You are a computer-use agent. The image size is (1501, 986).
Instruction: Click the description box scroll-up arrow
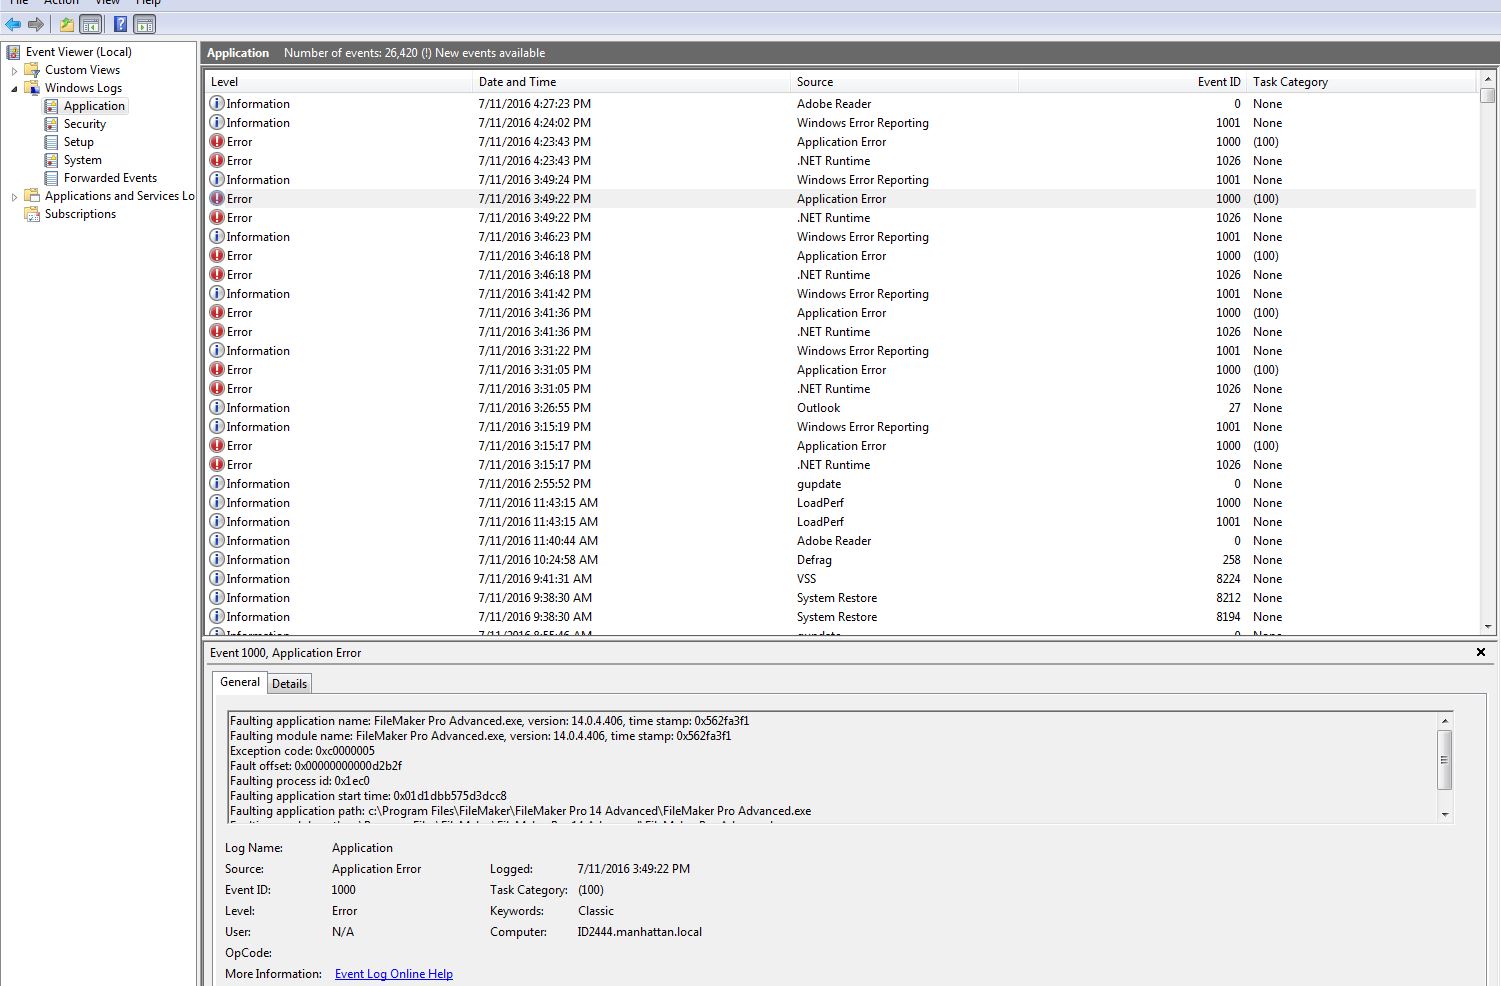(x=1445, y=721)
